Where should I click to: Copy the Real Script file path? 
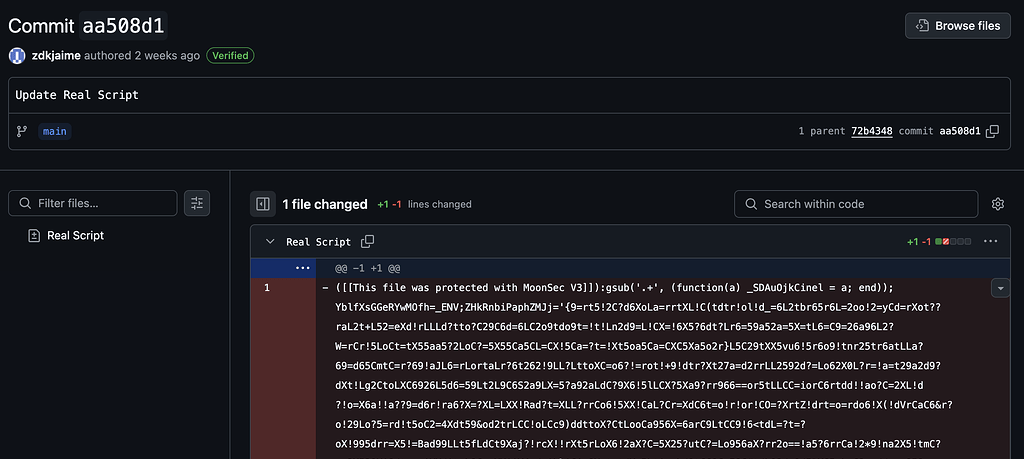pos(368,242)
